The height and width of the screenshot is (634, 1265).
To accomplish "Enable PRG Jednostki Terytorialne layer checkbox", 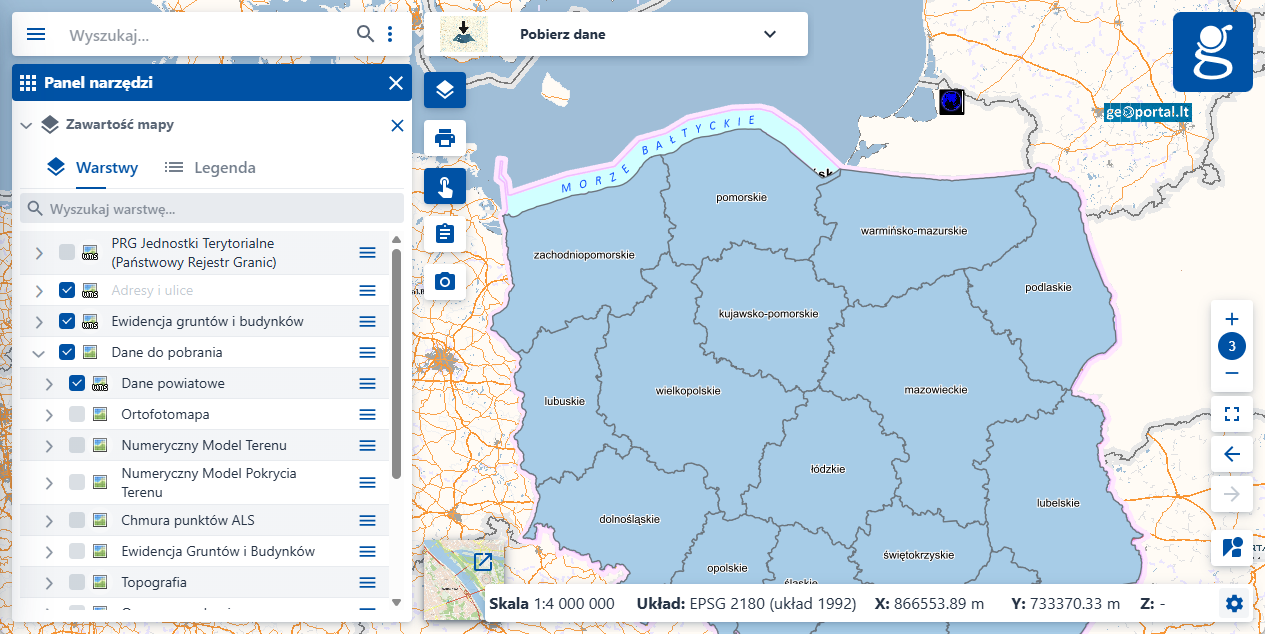I will (x=67, y=252).
